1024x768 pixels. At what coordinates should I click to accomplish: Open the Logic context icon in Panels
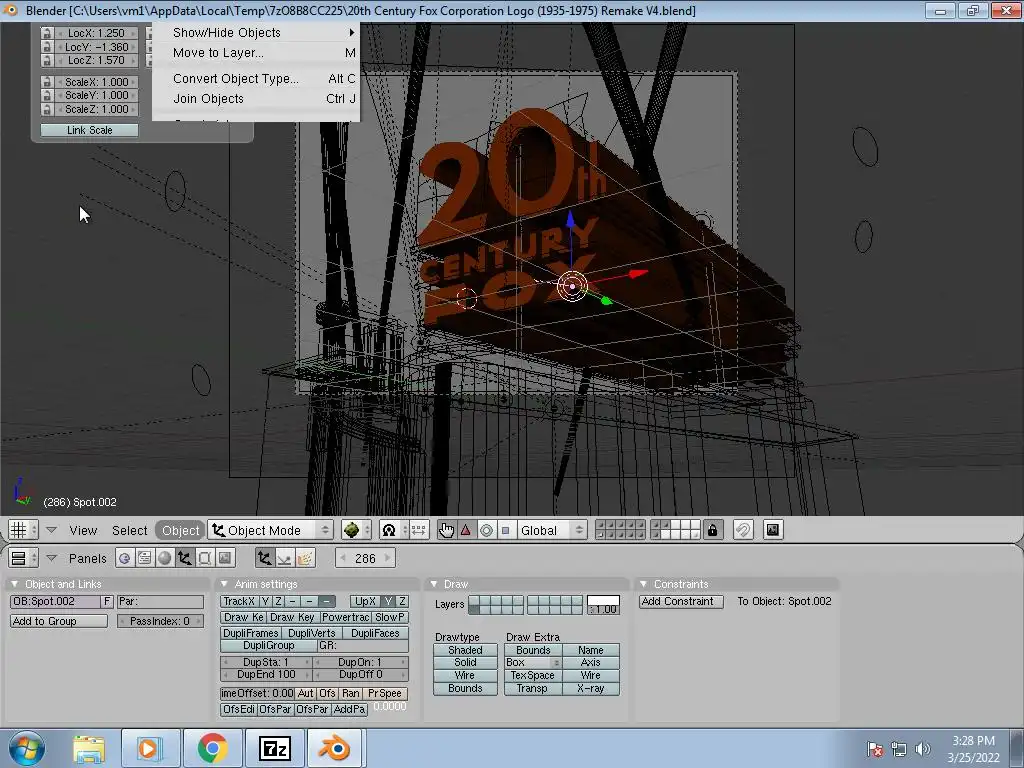pyautogui.click(x=124, y=558)
